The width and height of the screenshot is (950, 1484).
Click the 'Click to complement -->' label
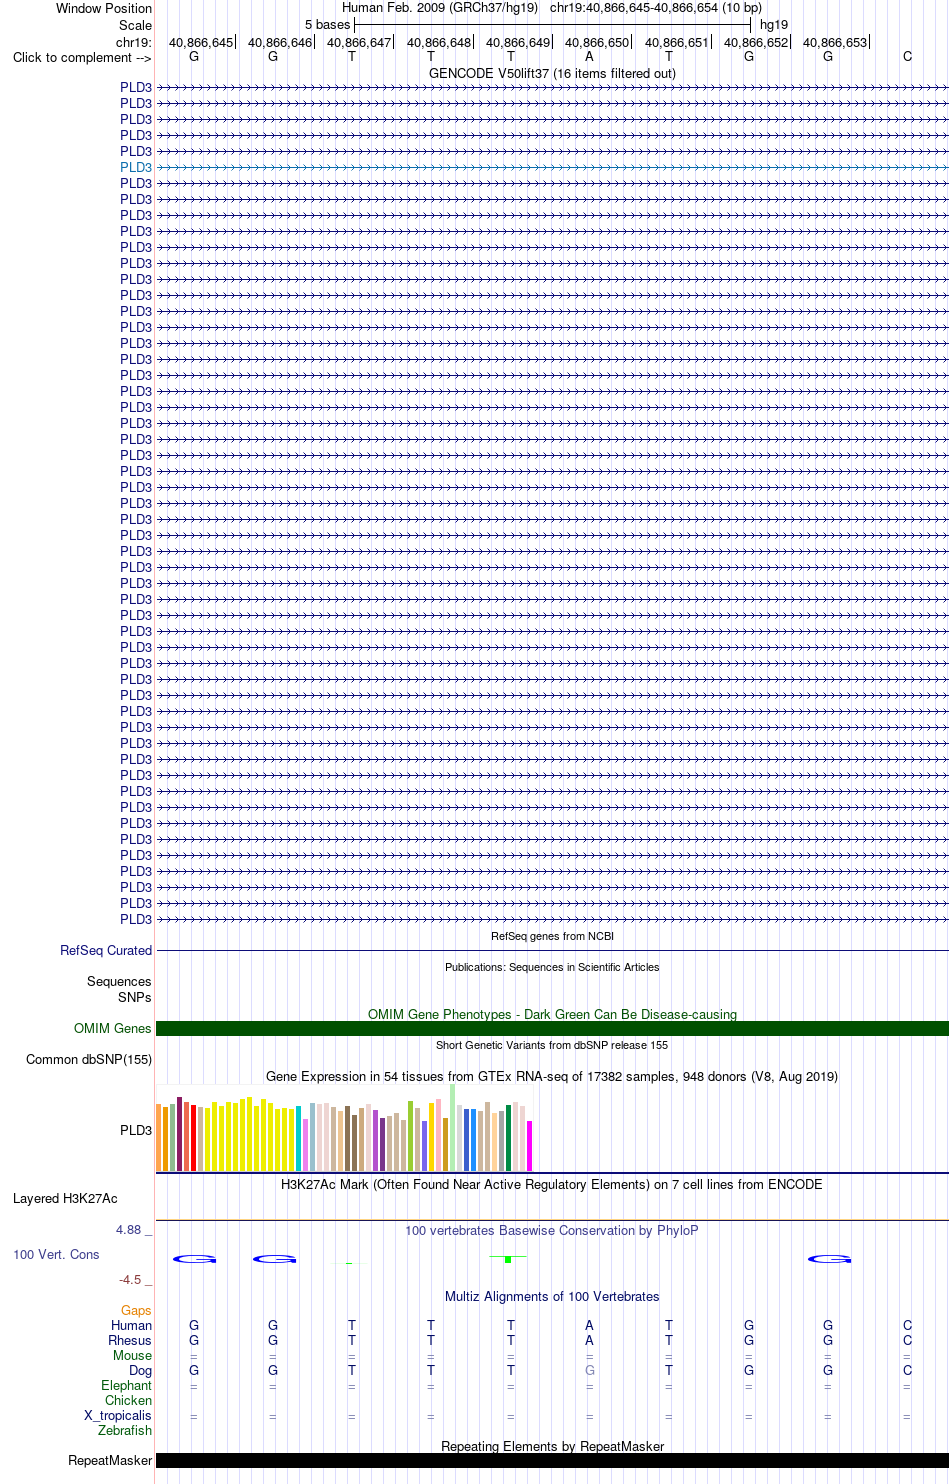(x=82, y=57)
